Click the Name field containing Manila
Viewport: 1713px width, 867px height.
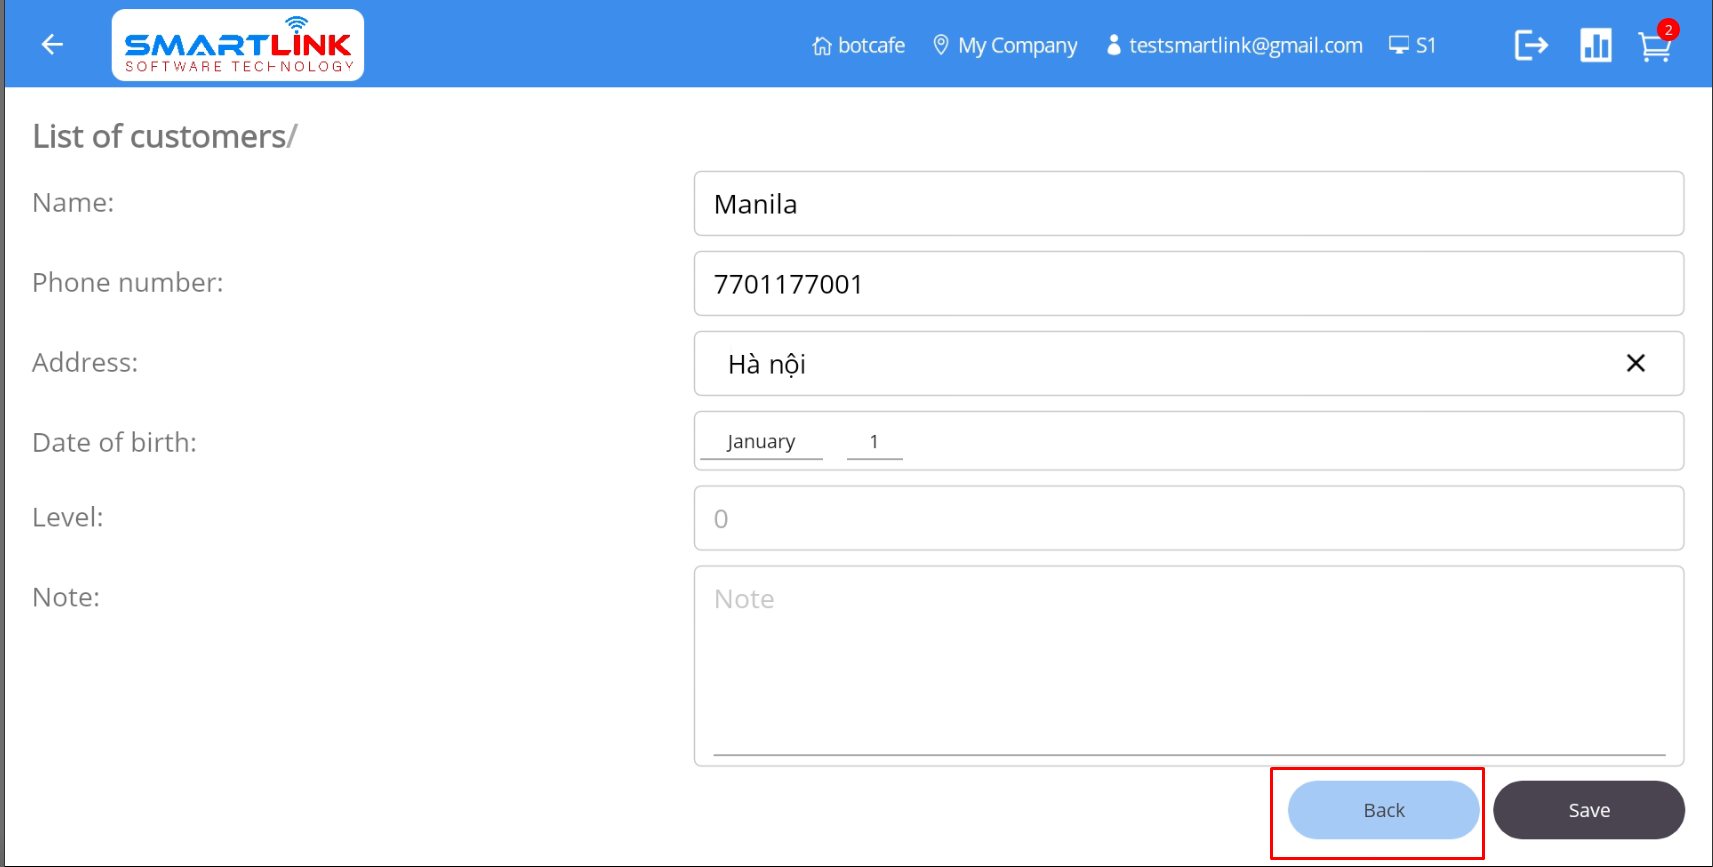(x=1188, y=204)
